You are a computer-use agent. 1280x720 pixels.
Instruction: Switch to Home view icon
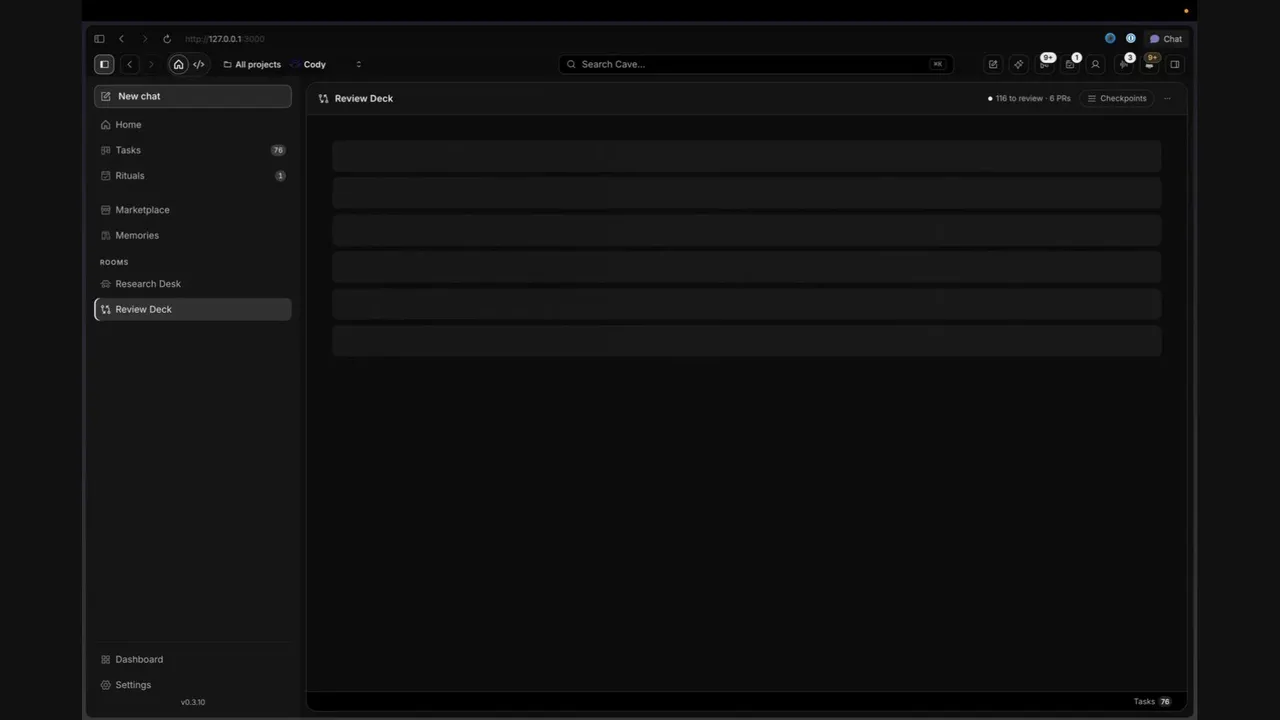pyautogui.click(x=178, y=64)
